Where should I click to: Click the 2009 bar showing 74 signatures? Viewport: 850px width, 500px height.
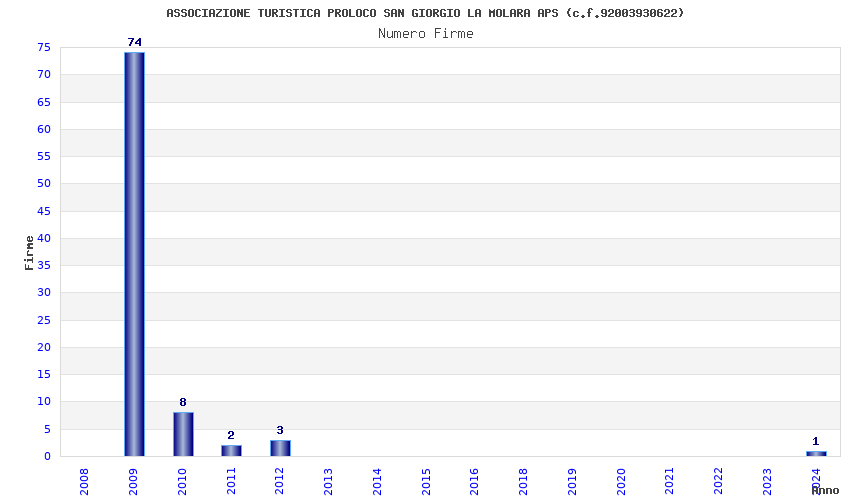(134, 254)
